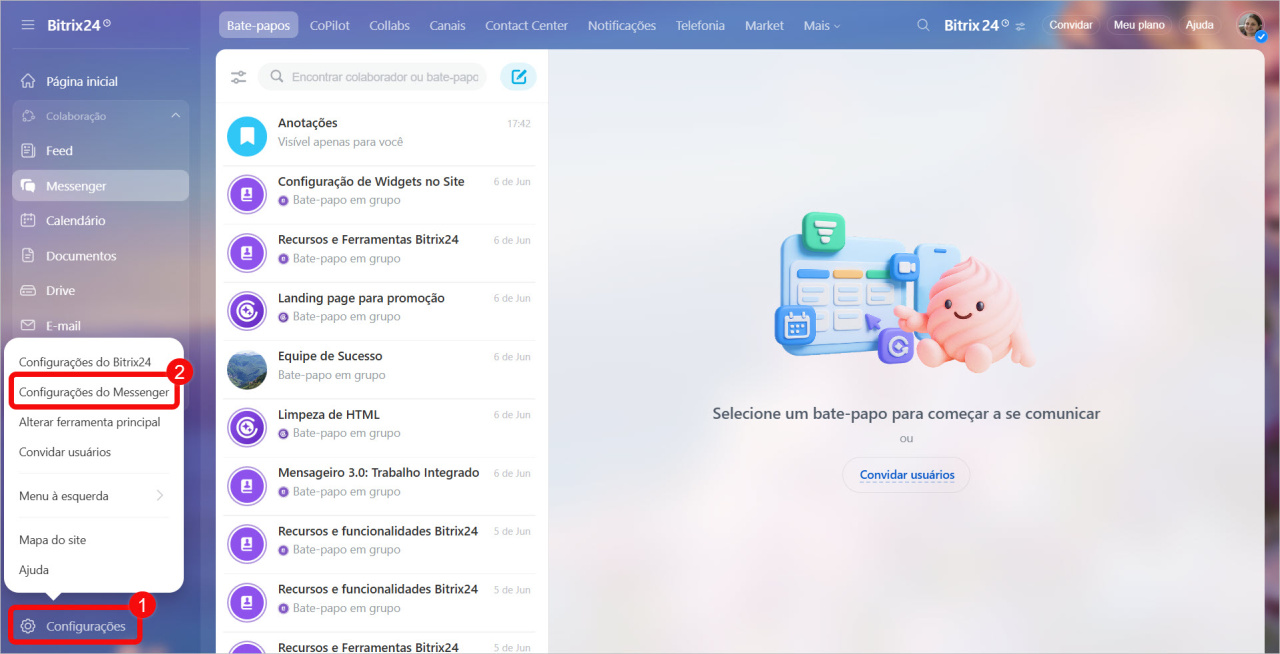Screen dimensions: 1280x654
Task: Click the Ajuda button in the header
Action: click(1200, 25)
